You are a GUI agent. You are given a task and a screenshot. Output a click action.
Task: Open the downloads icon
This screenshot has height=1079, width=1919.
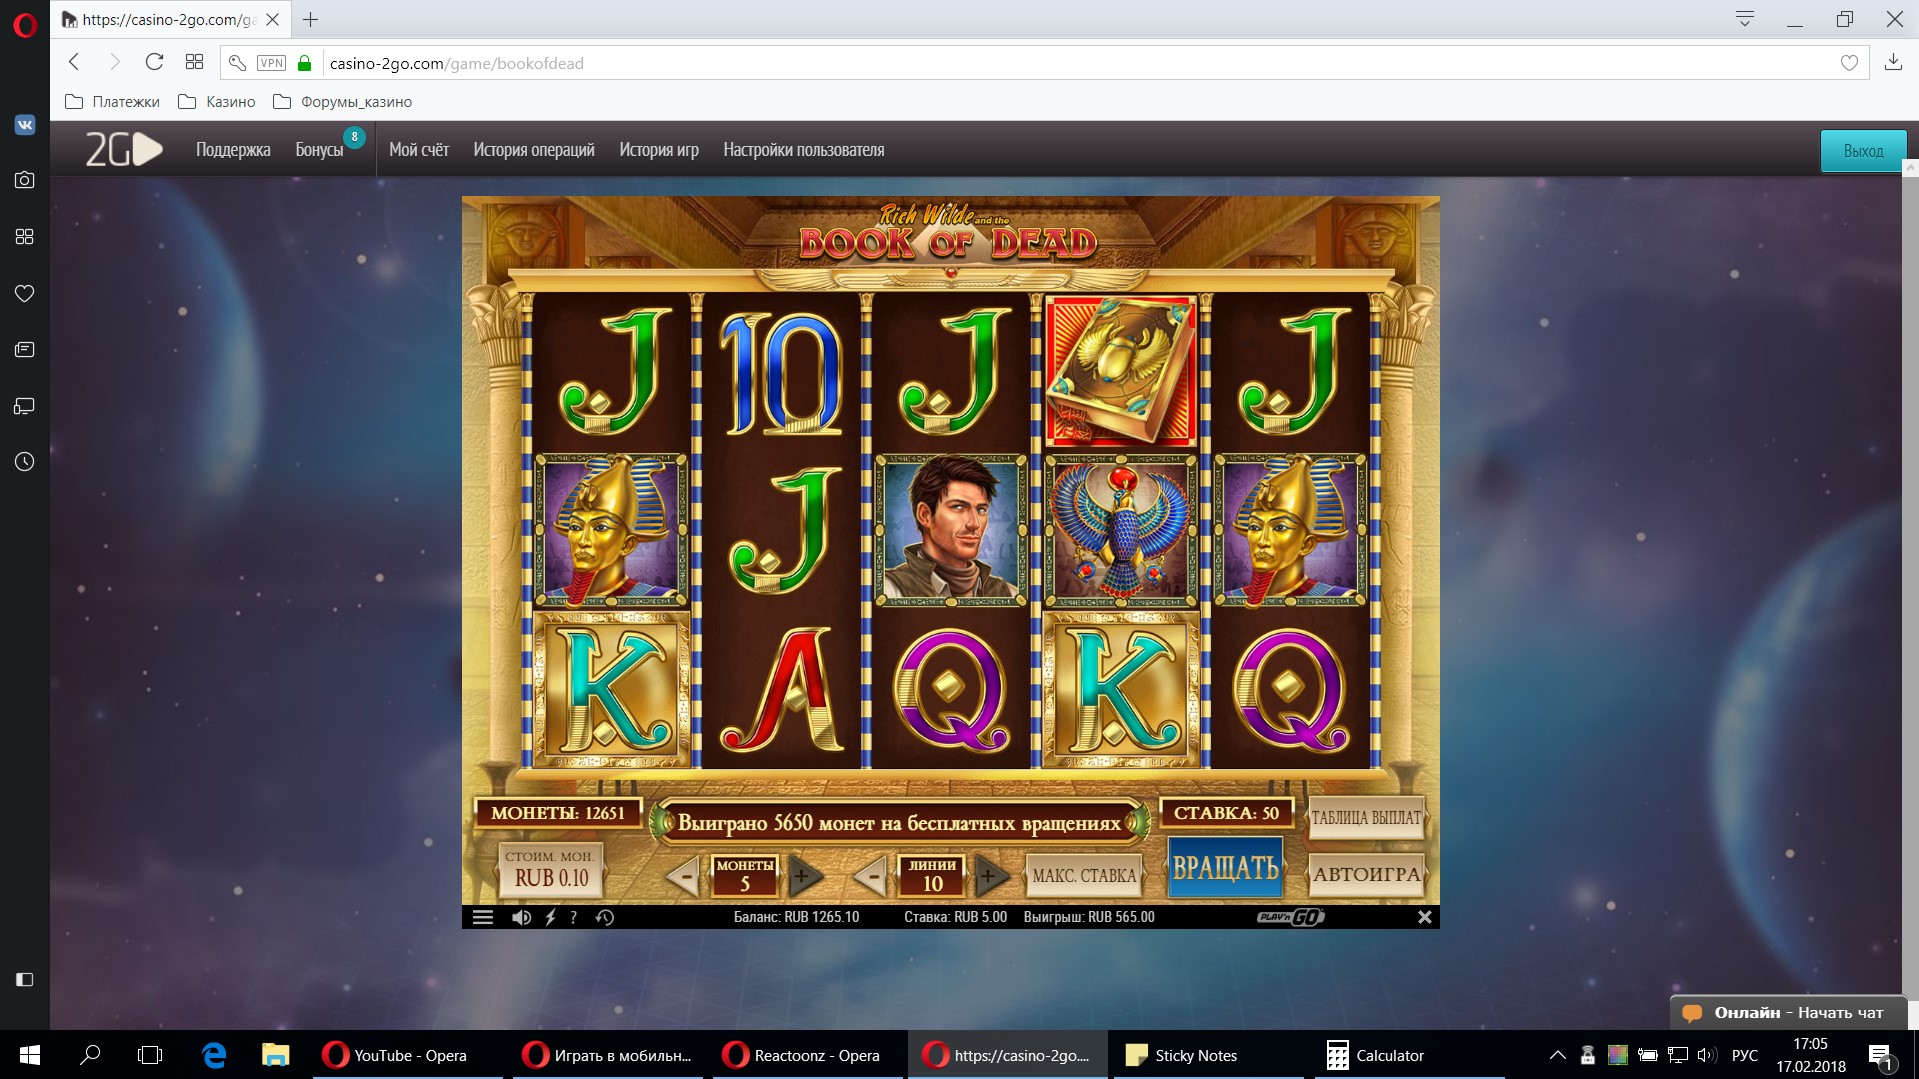pyautogui.click(x=1893, y=62)
